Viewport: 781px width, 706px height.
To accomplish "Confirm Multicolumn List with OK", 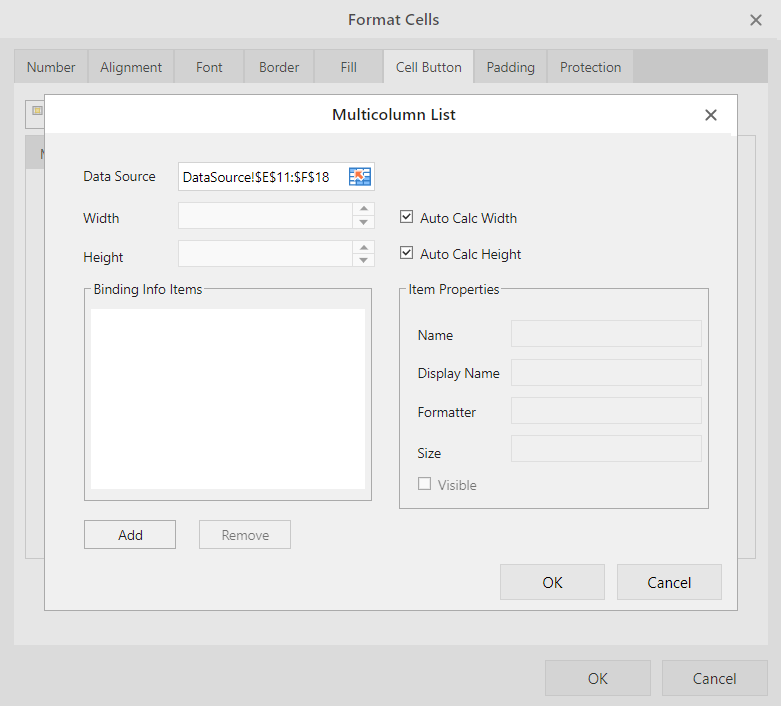I will [552, 582].
